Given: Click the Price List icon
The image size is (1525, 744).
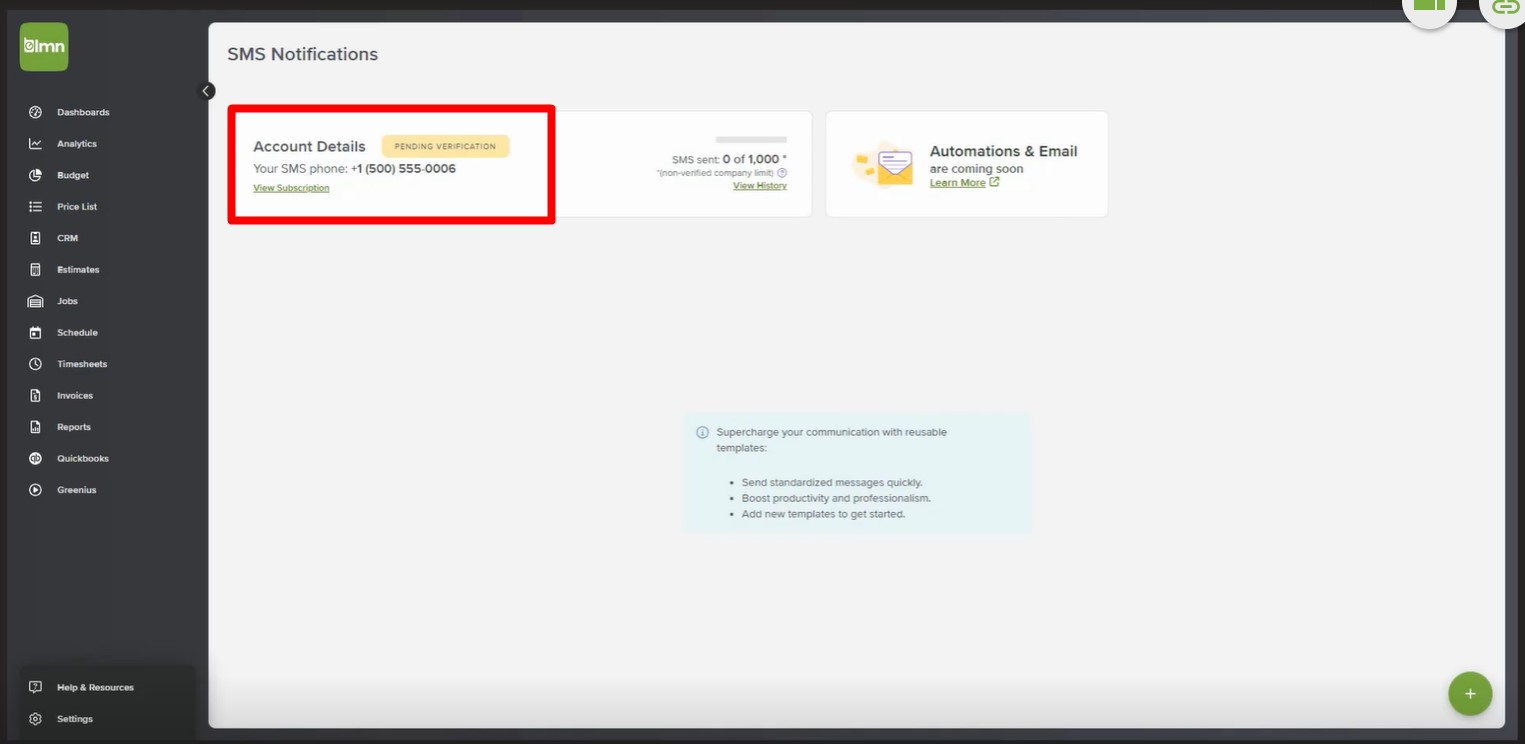Looking at the screenshot, I should point(35,207).
